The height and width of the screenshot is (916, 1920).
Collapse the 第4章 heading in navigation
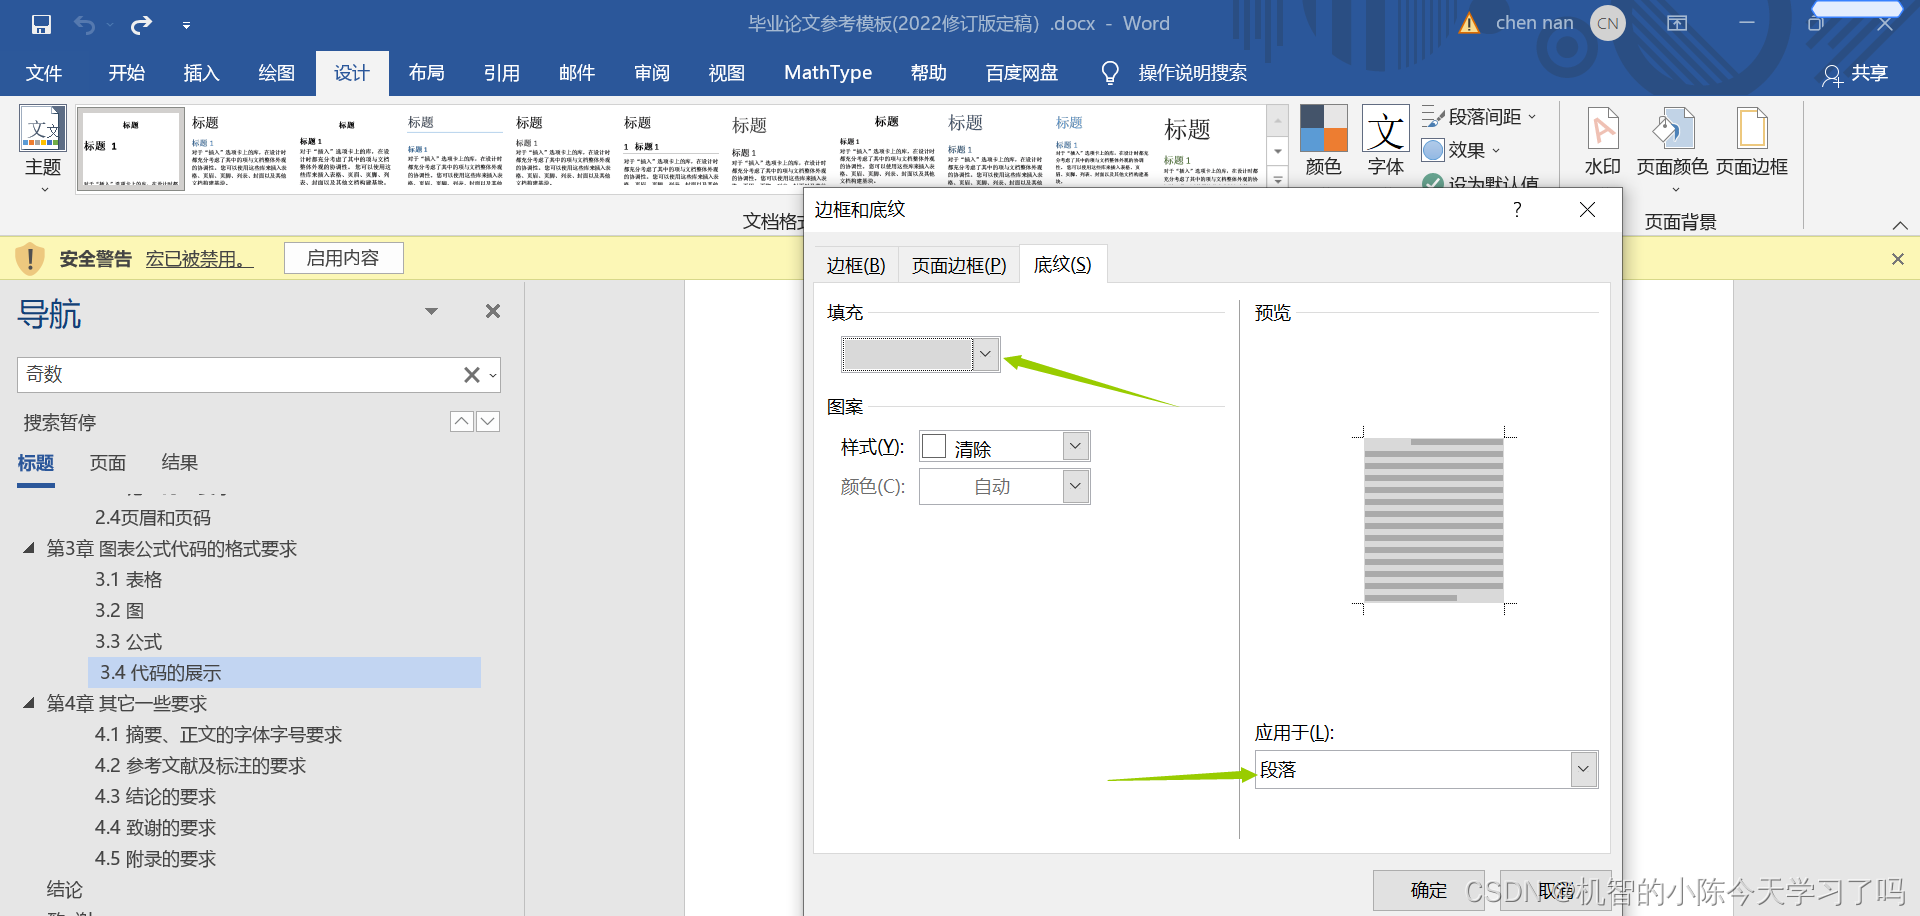[x=29, y=703]
